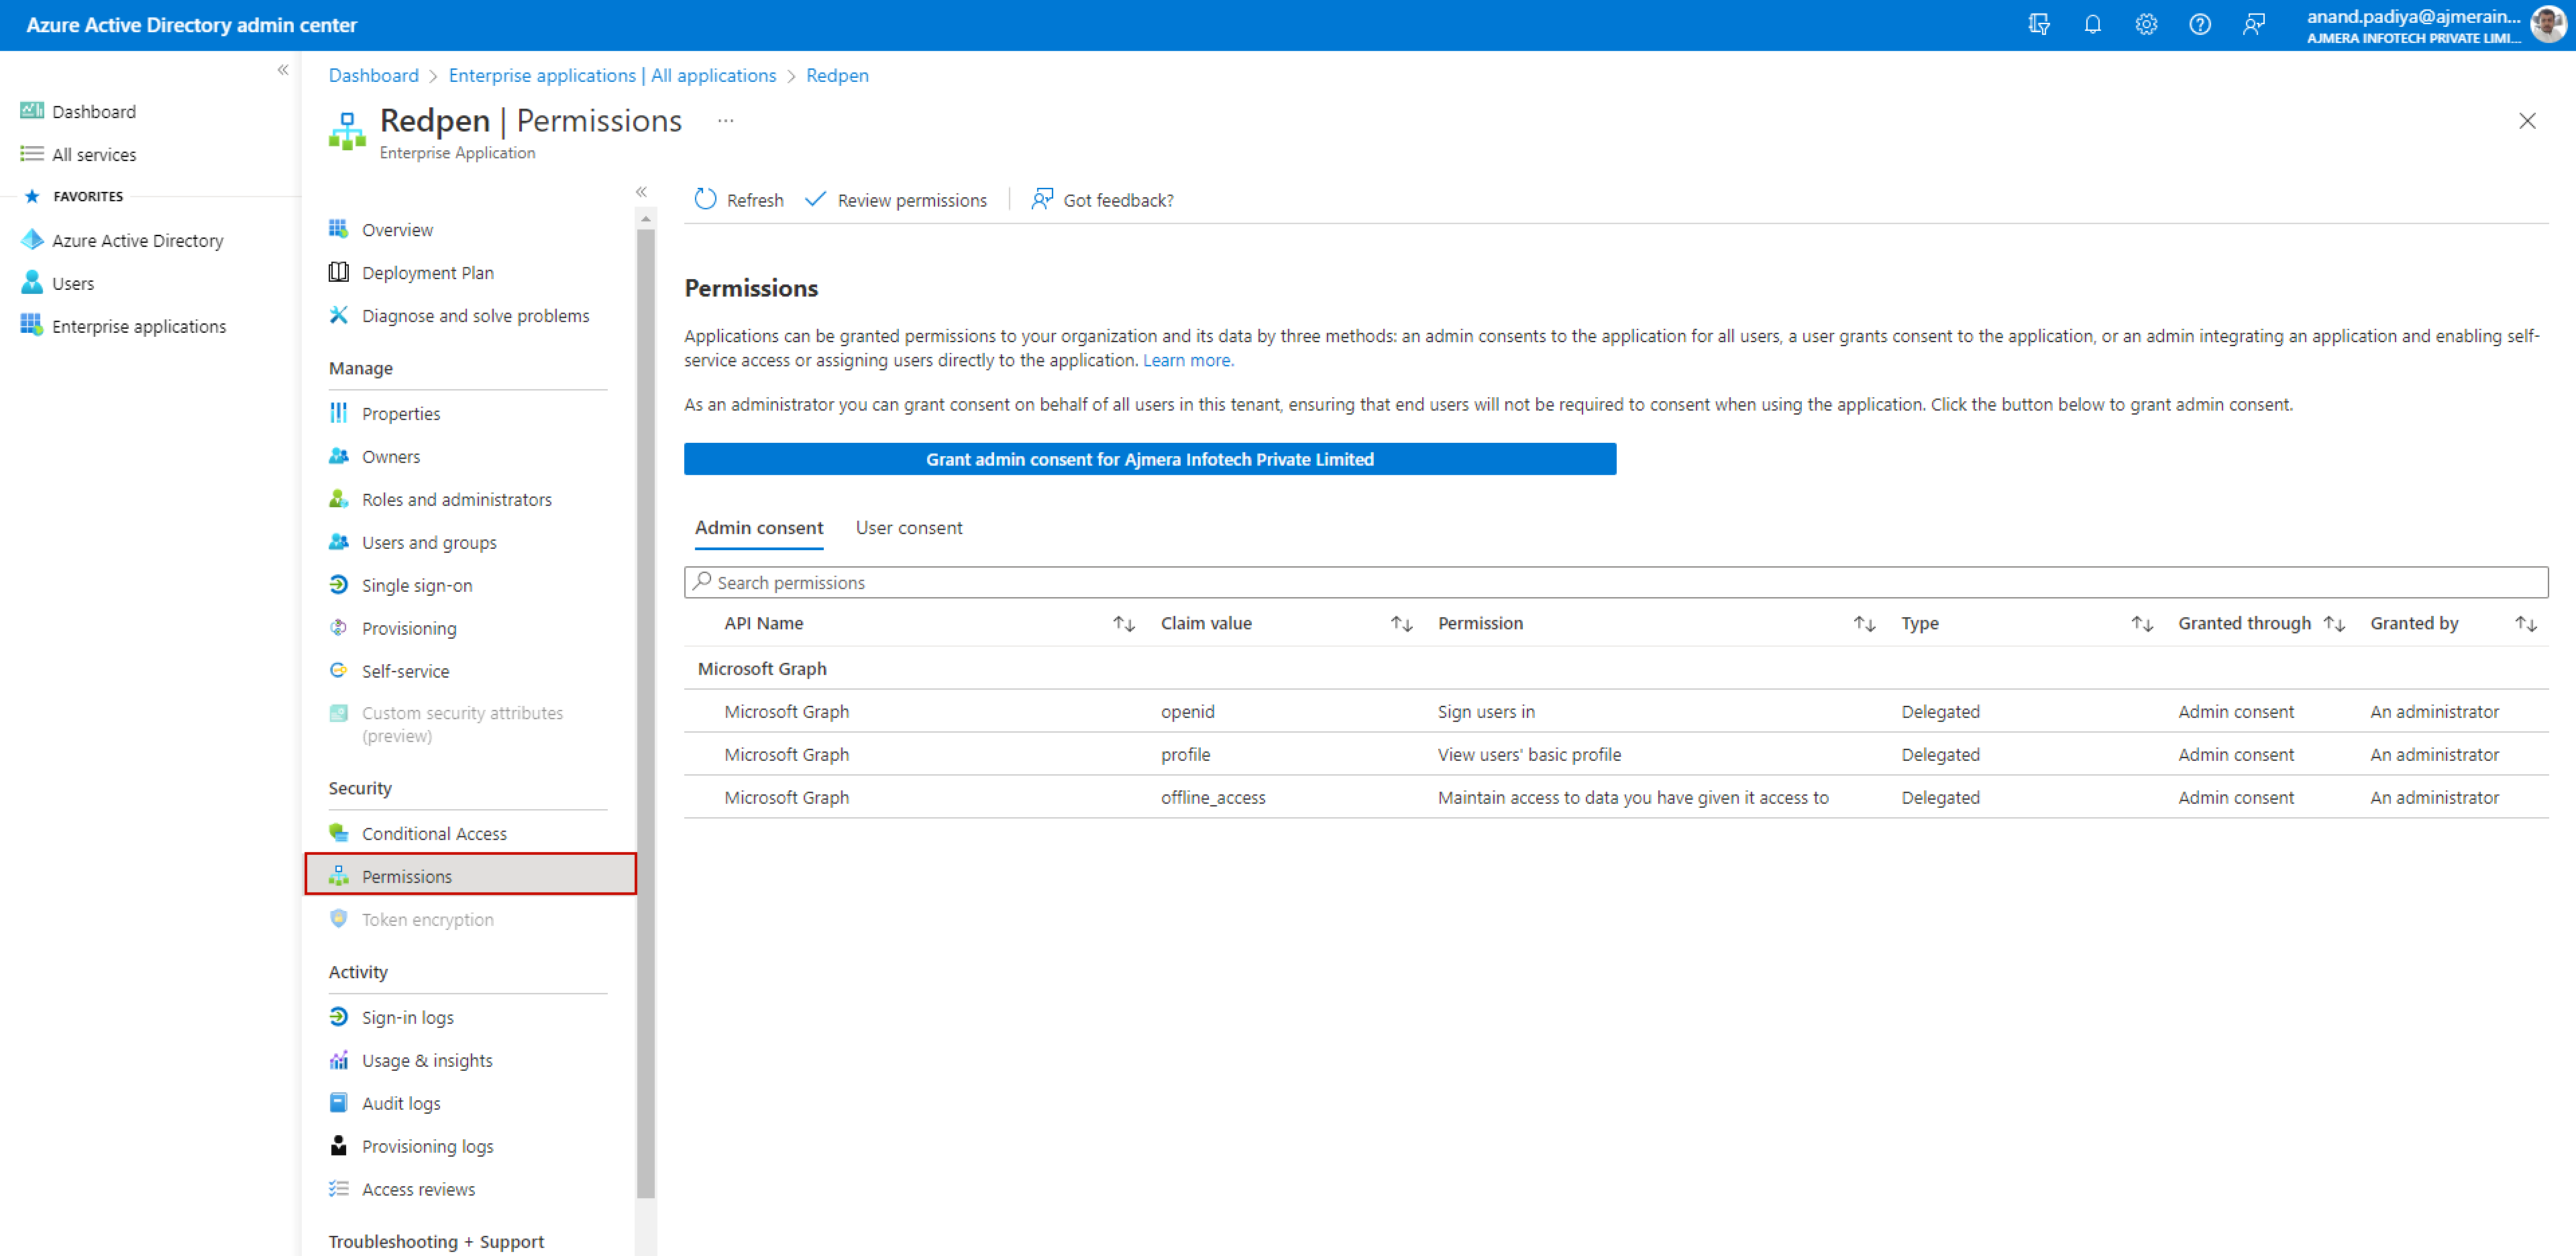Open the help question mark icon
Image resolution: width=2576 pixels, height=1256 pixels.
pos(2199,25)
